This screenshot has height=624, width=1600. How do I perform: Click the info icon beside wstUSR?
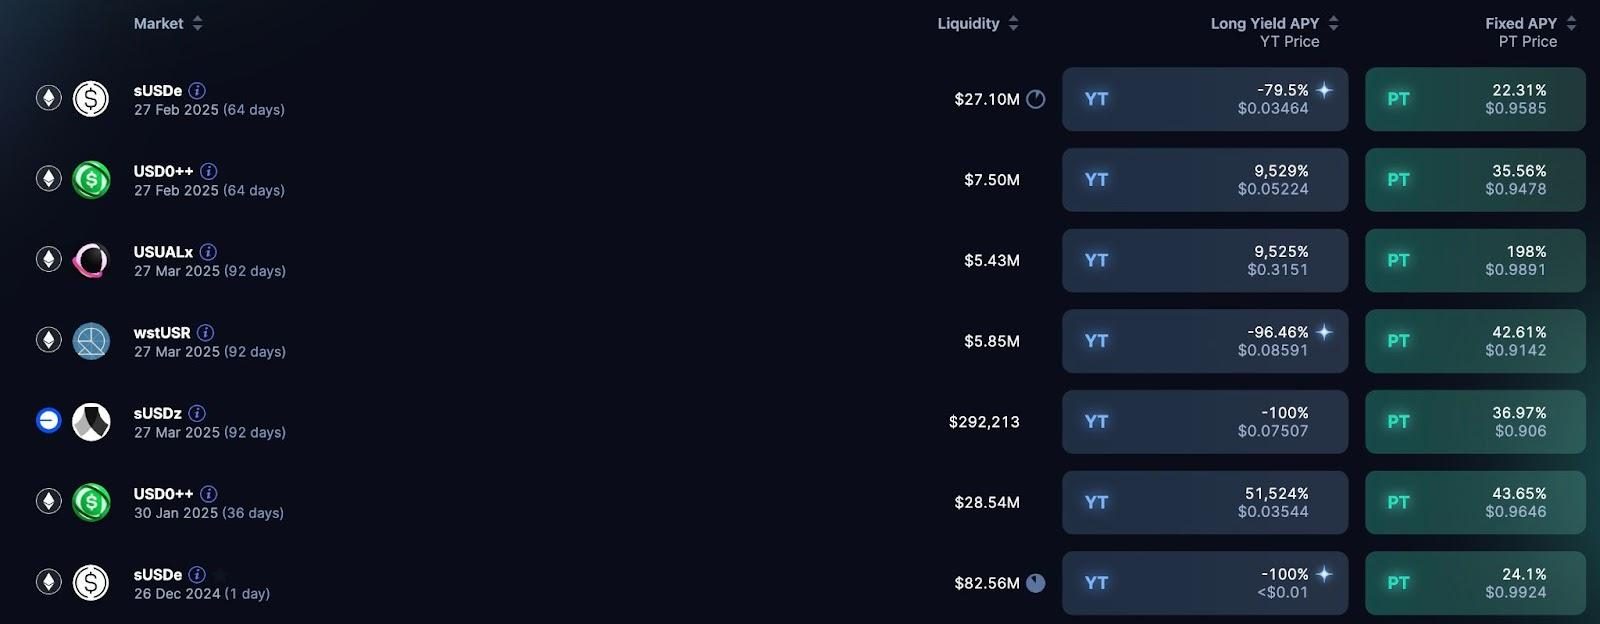[x=205, y=333]
